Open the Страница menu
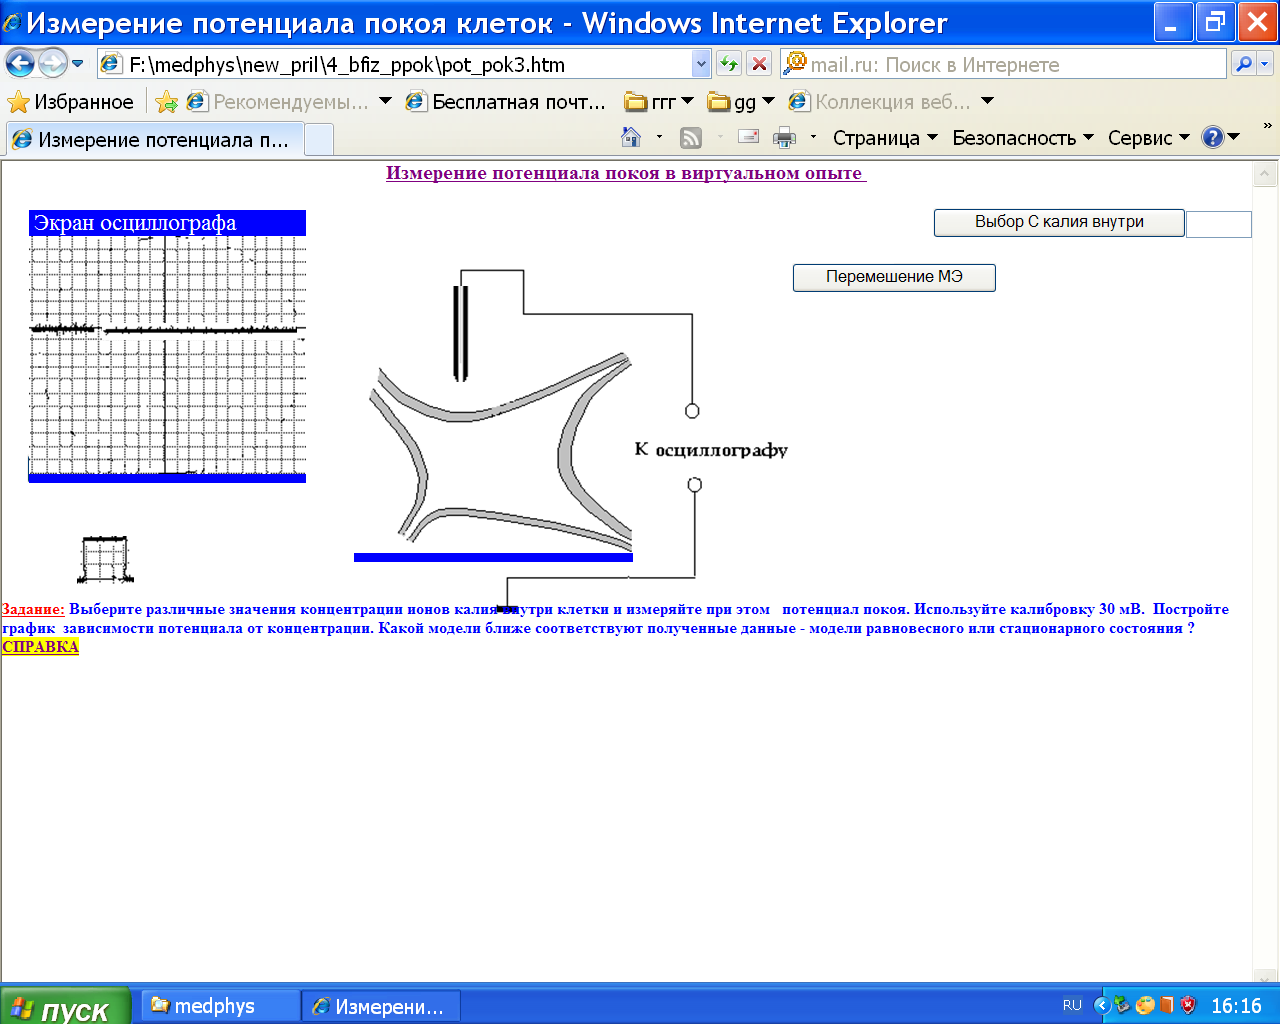Screen dimensions: 1280x1024 [x=885, y=138]
